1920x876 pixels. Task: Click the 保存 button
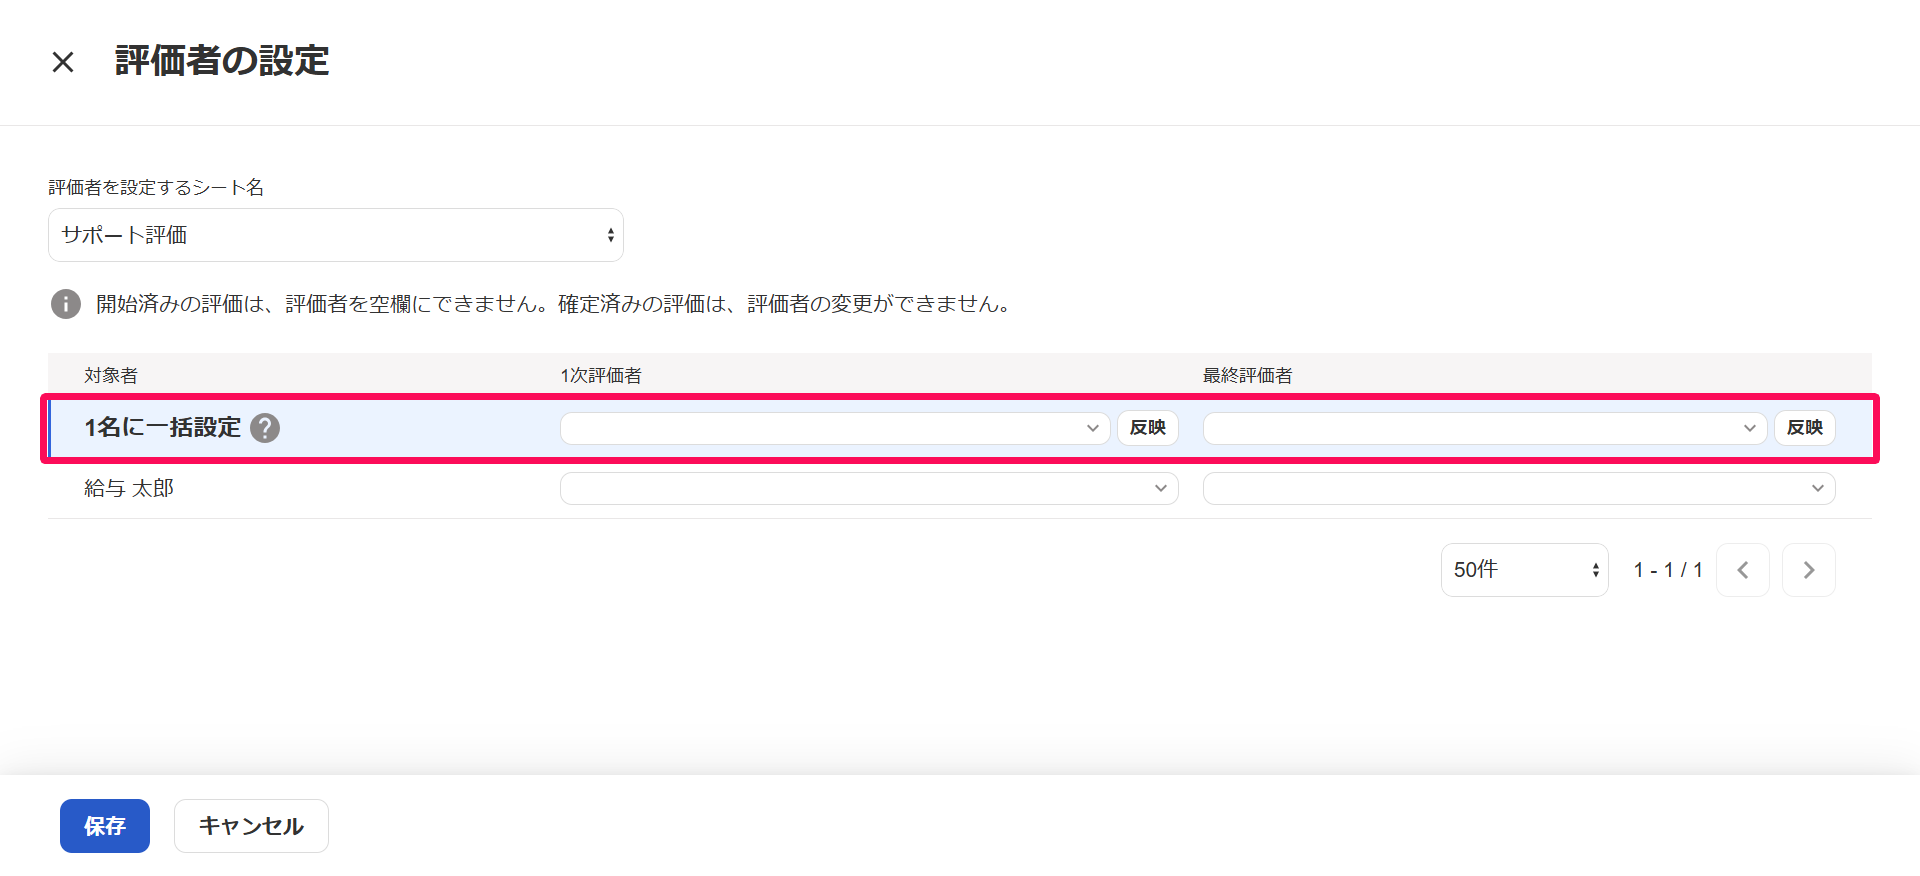point(105,826)
